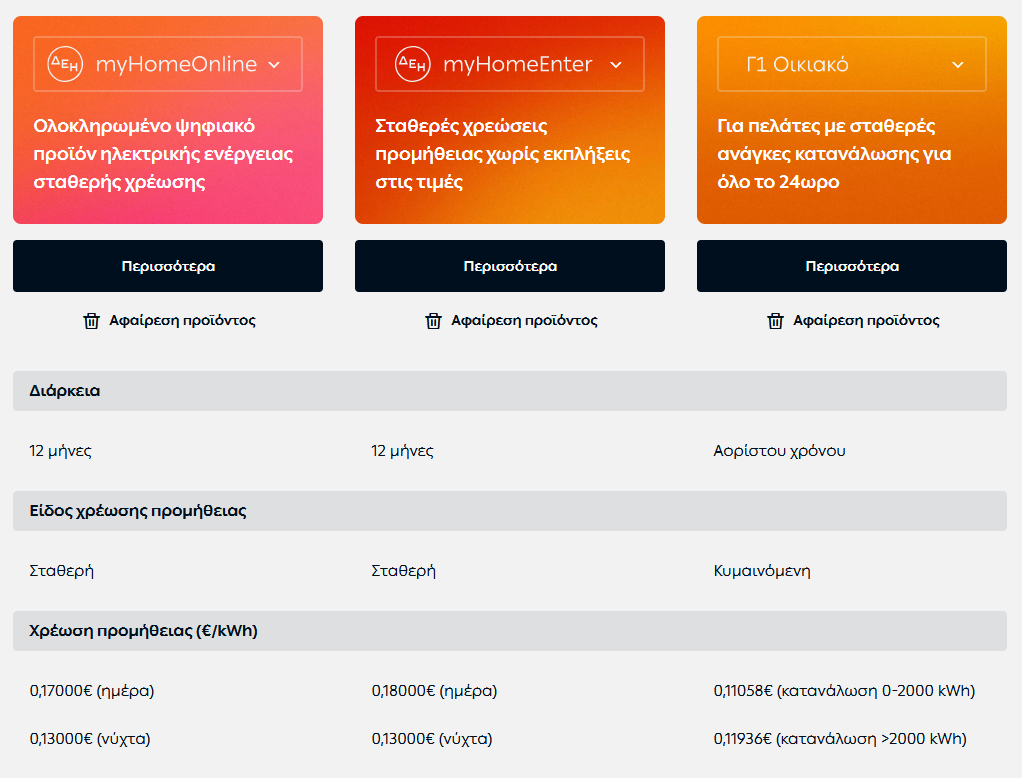Expand the myHomeOnline product dropdown chevron
This screenshot has width=1022, height=778.
pos(274,65)
